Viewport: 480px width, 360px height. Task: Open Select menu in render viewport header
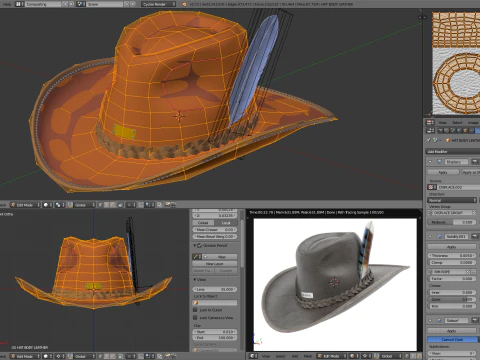coord(280,356)
